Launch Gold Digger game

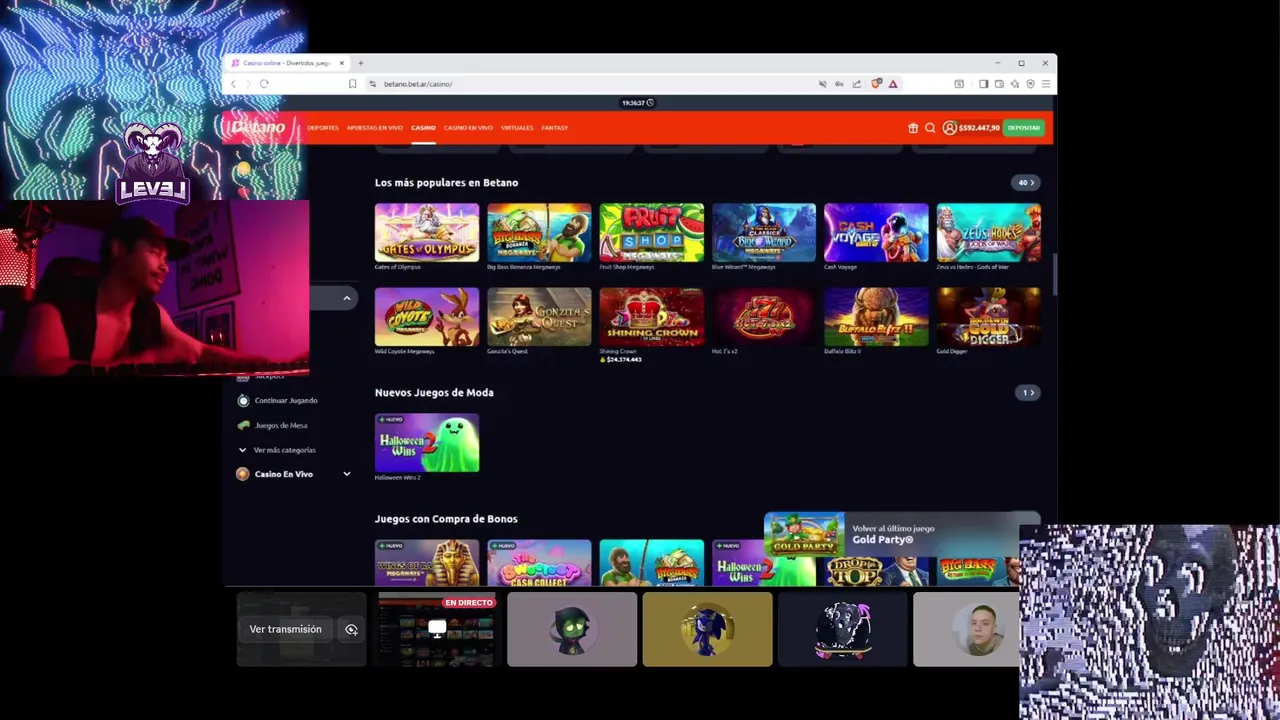click(988, 317)
